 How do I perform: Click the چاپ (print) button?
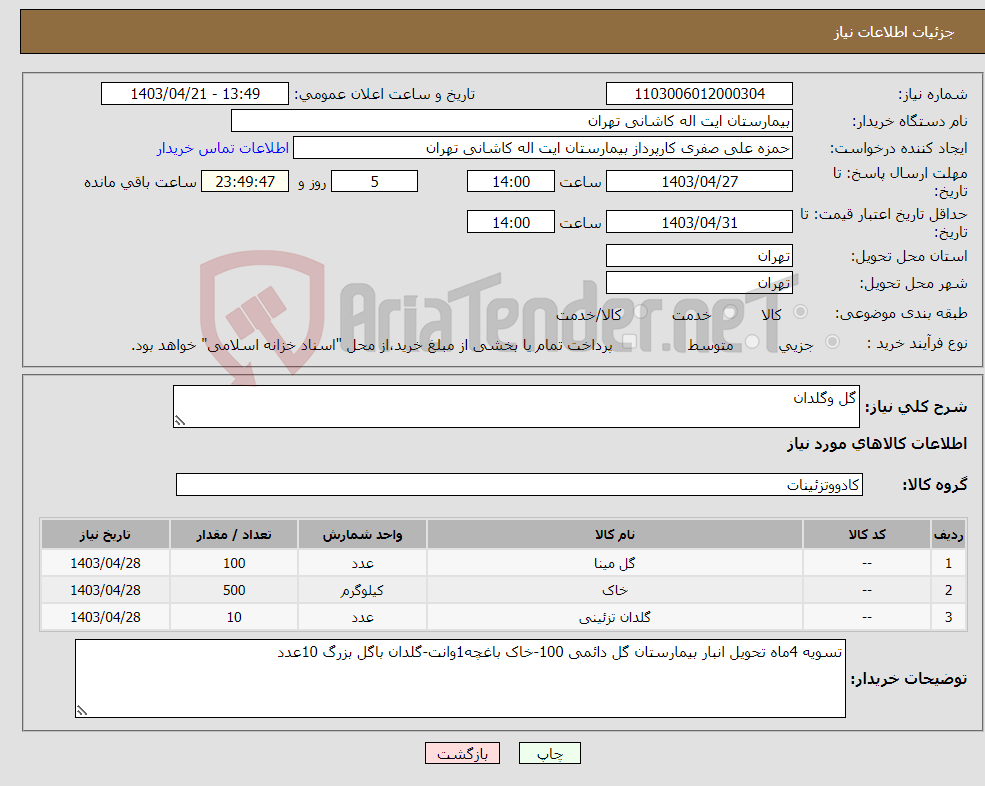550,753
